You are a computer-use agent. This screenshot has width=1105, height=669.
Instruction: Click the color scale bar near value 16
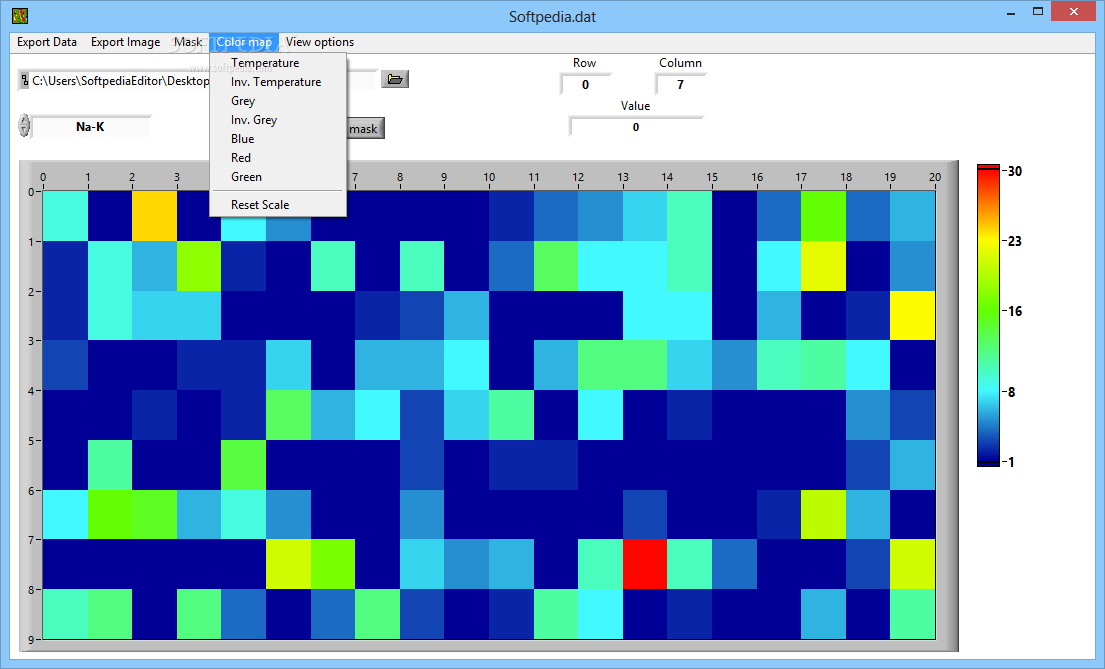[988, 311]
